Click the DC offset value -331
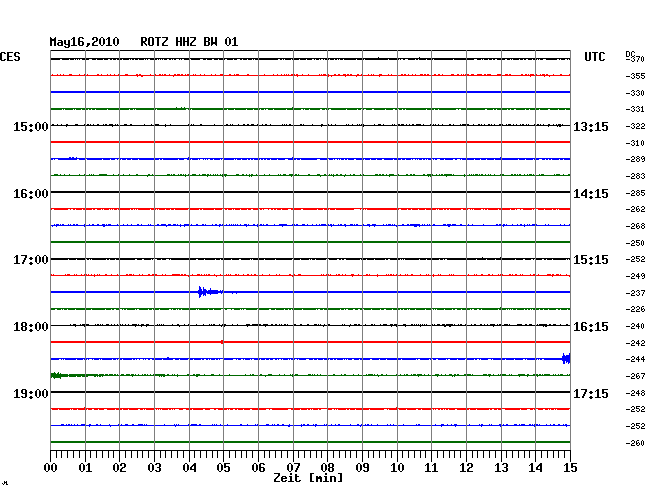The height and width of the screenshot is (494, 650). pos(635,109)
